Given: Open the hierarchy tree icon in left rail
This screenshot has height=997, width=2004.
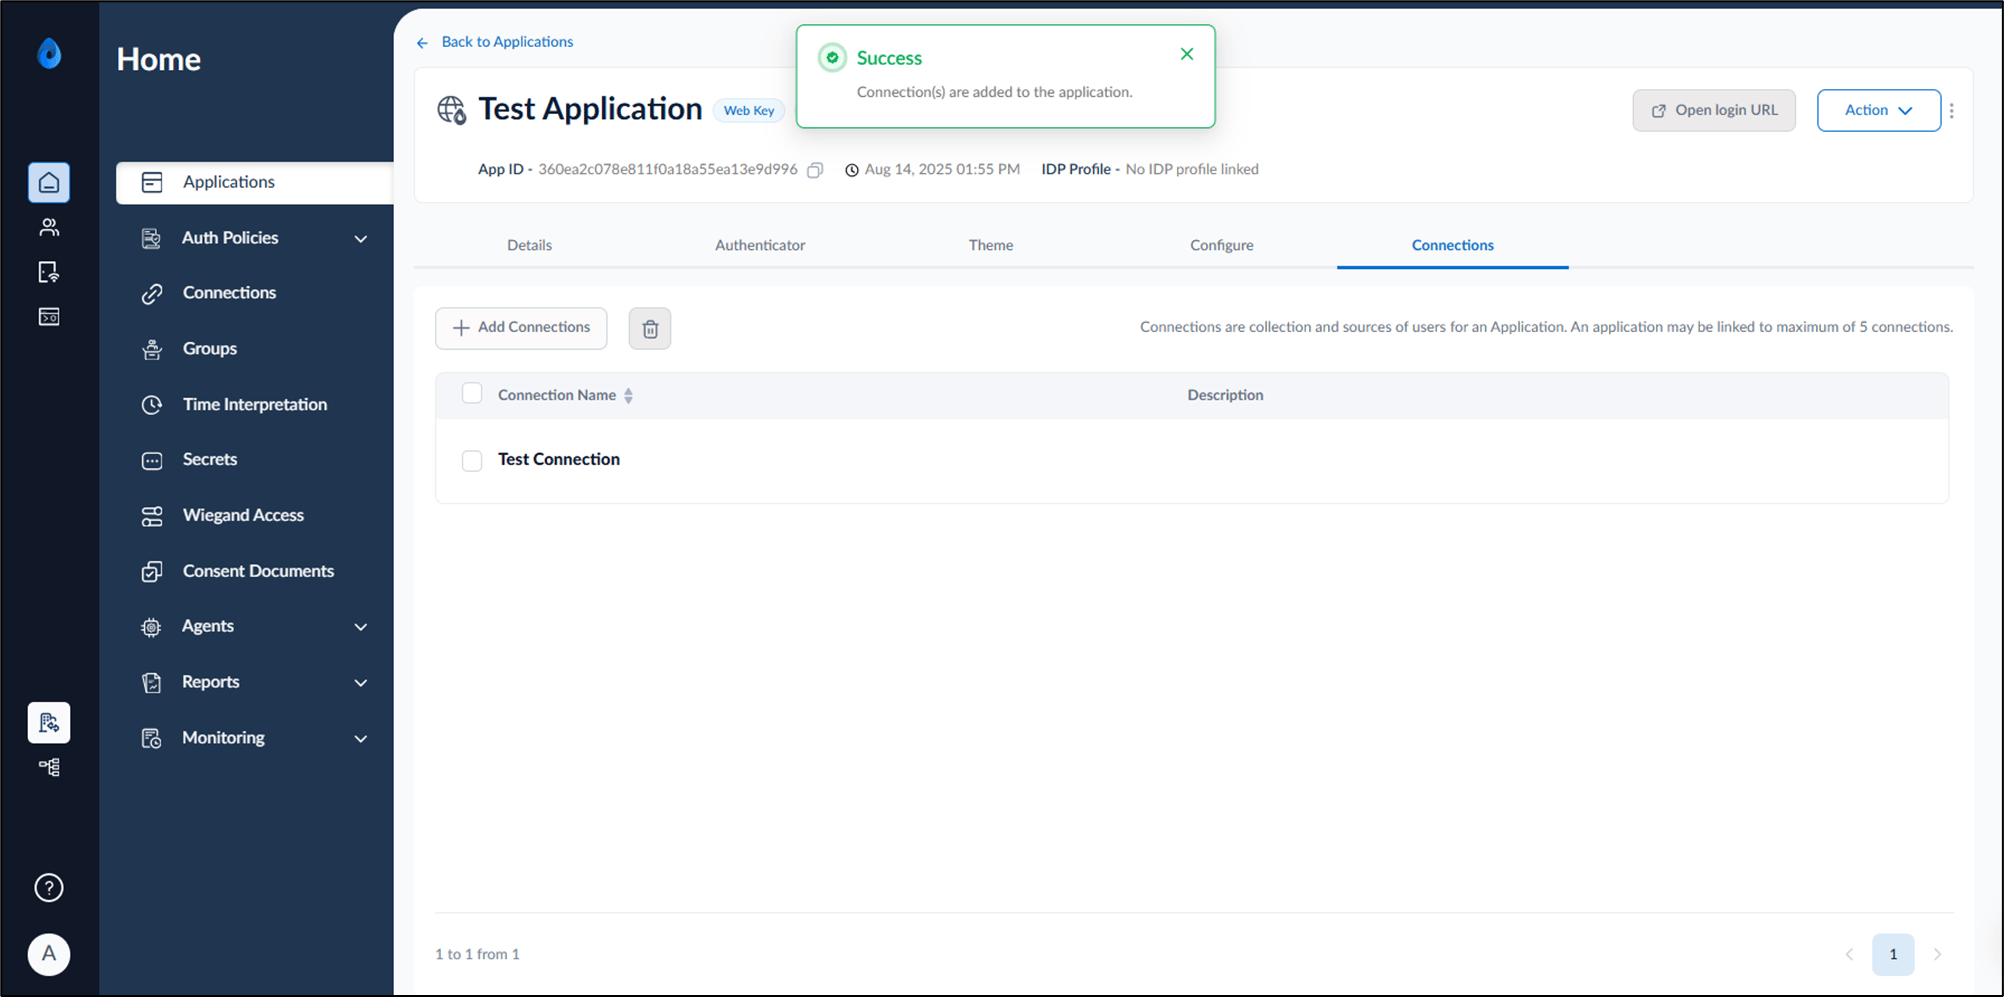Looking at the screenshot, I should tap(49, 767).
